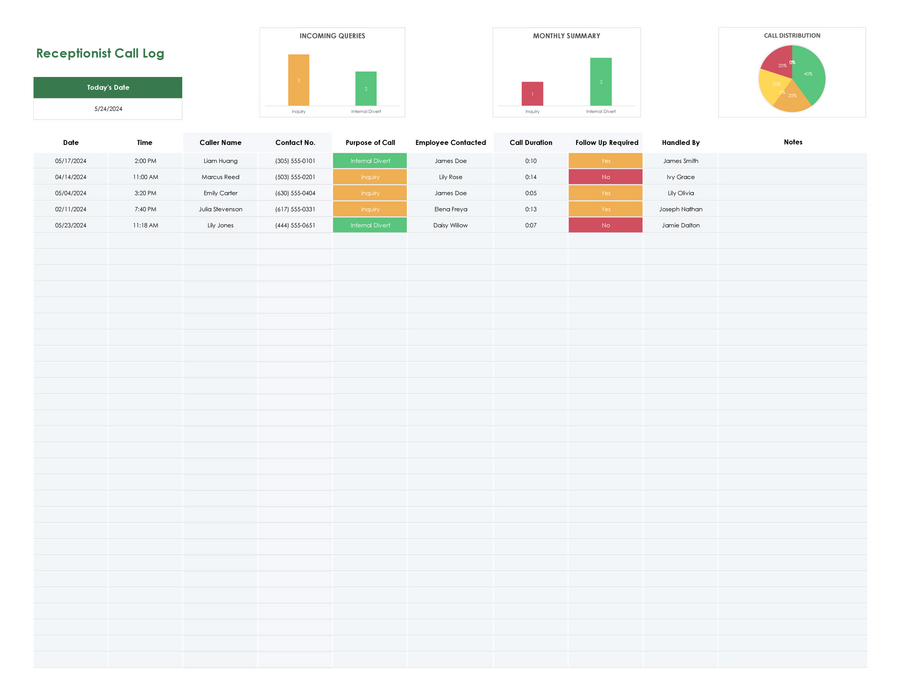Toggle Marcus Reed's No follow-up badge
Screen dimensions: 900x696
click(605, 177)
